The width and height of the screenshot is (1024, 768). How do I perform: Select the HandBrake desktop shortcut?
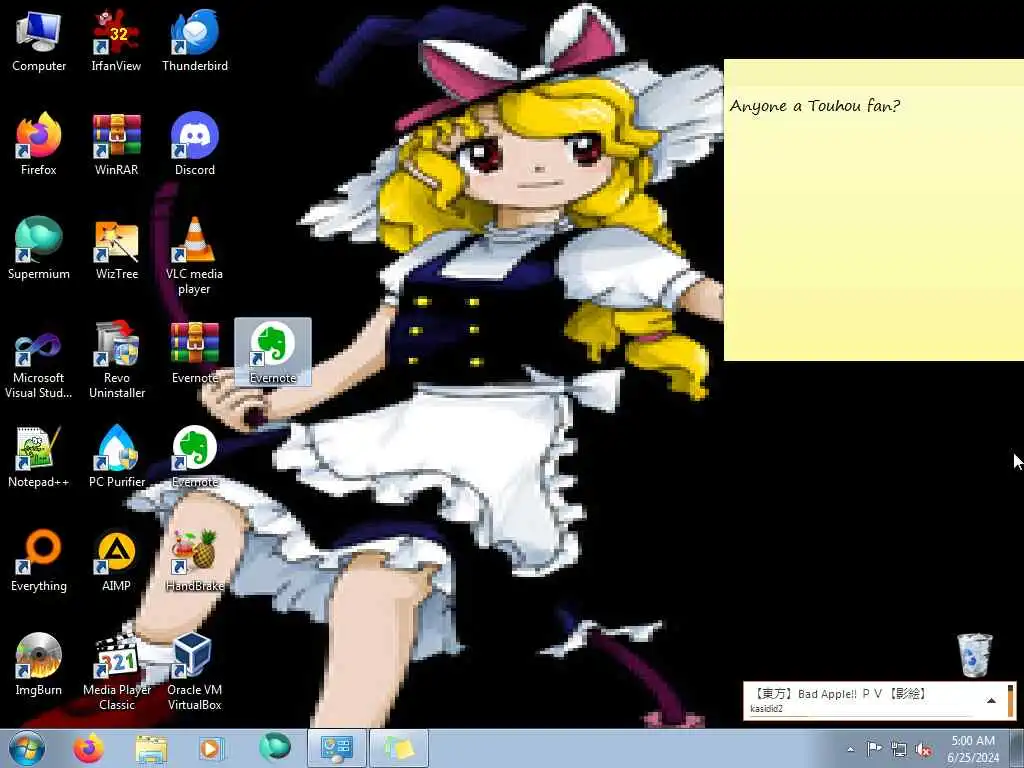pos(195,560)
